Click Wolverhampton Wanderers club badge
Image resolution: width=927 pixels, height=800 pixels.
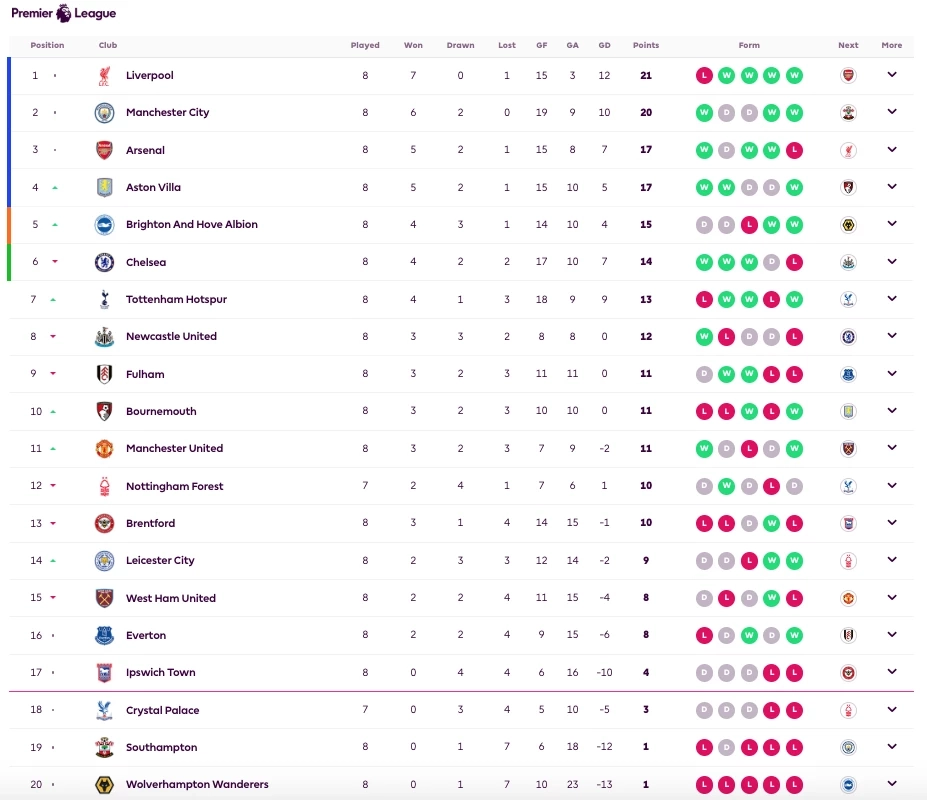[105, 785]
